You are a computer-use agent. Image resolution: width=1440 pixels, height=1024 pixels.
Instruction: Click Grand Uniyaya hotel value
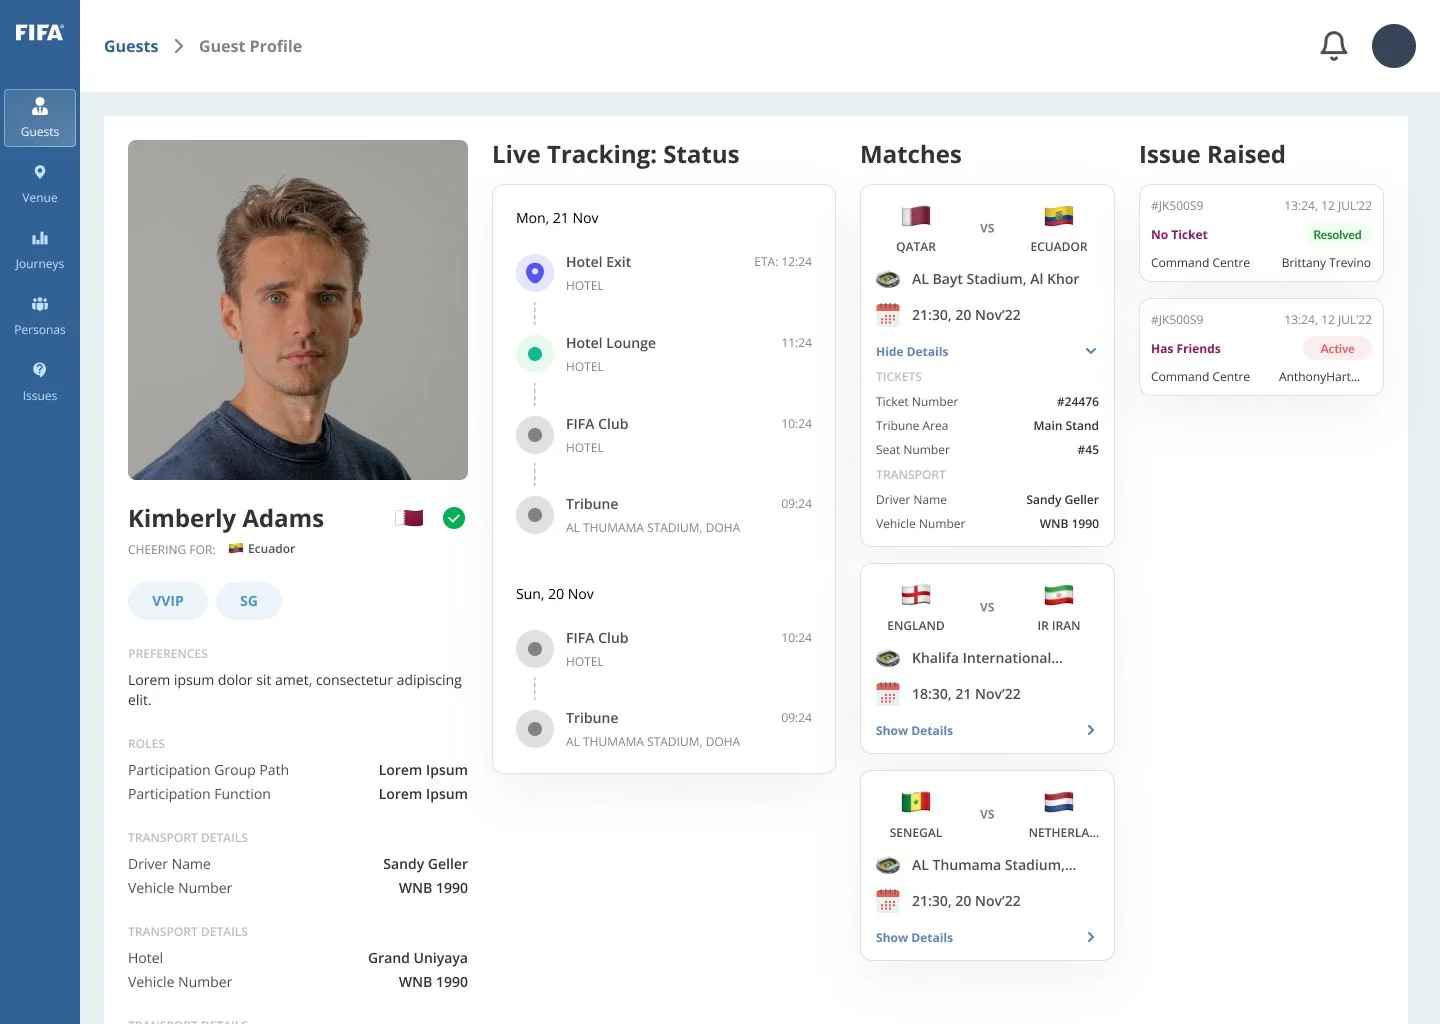[418, 958]
